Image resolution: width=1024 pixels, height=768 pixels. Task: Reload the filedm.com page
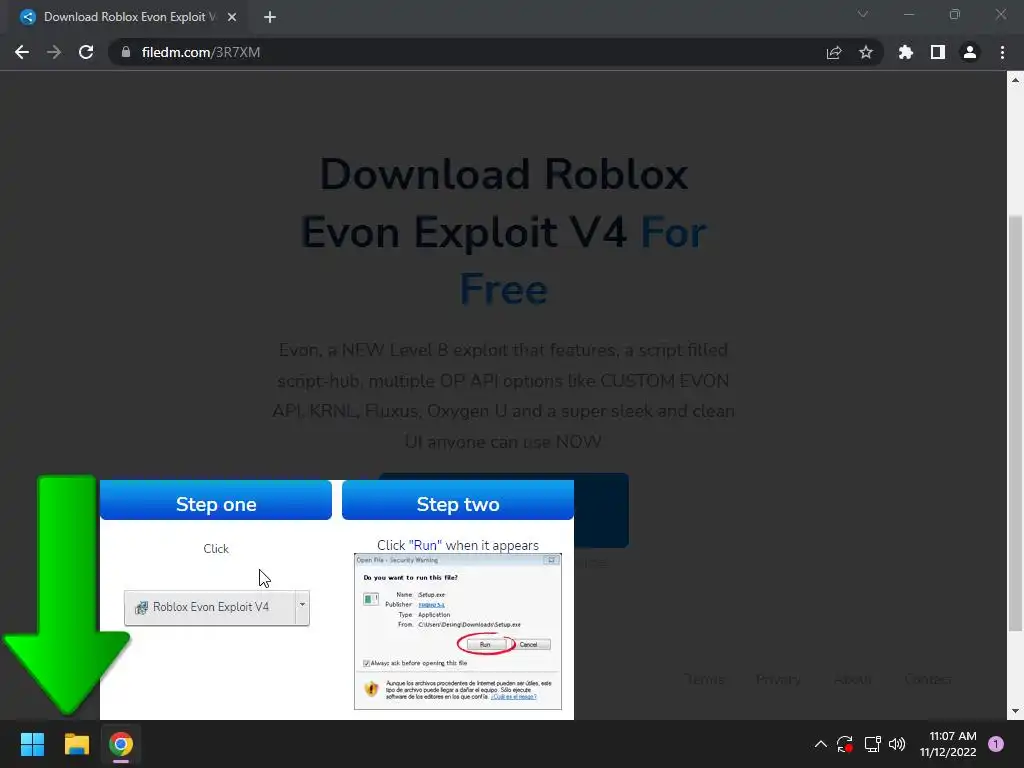pyautogui.click(x=86, y=52)
